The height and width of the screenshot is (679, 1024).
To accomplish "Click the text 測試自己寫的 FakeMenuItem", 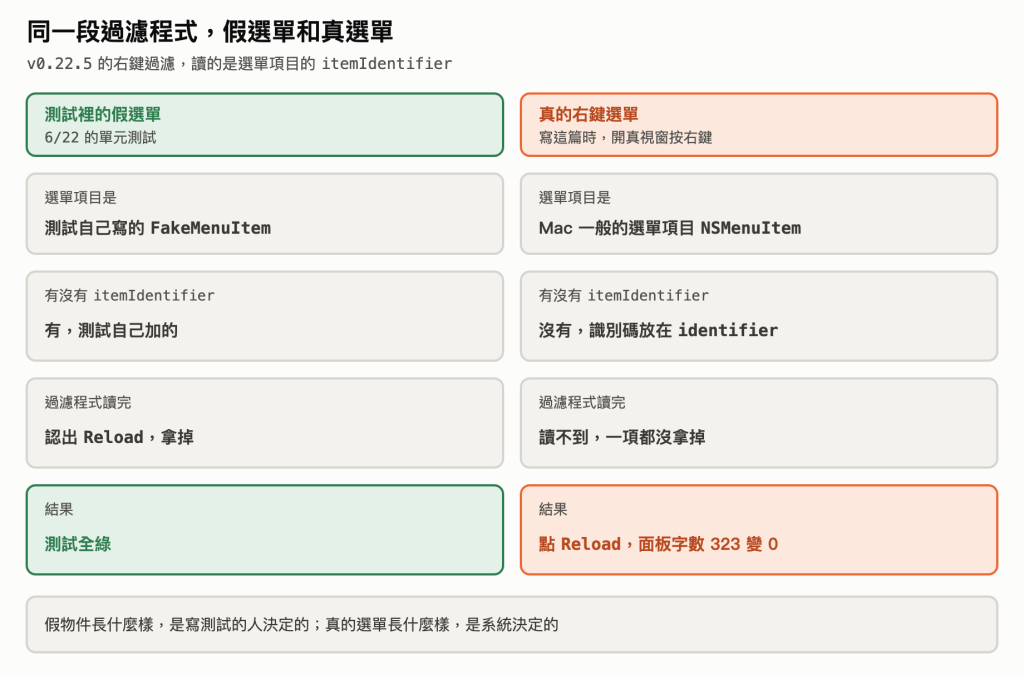I will pyautogui.click(x=157, y=228).
